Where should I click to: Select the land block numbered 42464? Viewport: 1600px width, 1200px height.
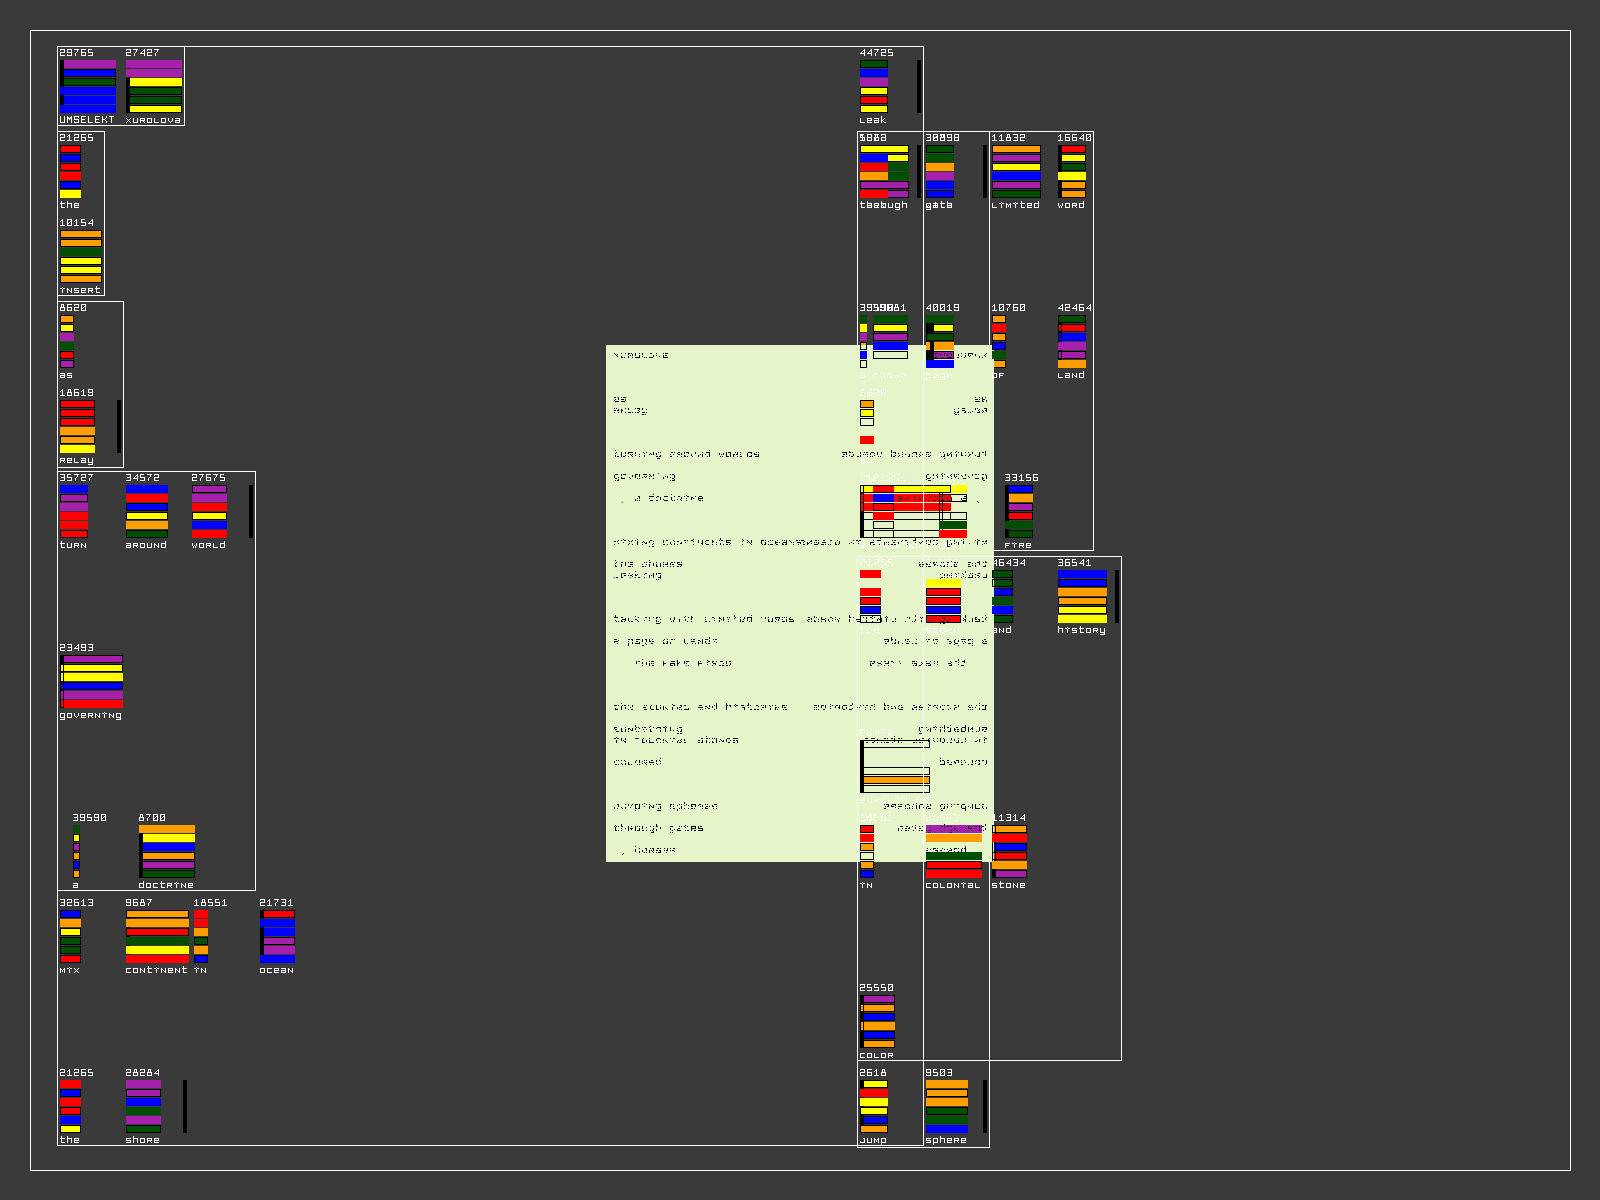pos(1072,342)
